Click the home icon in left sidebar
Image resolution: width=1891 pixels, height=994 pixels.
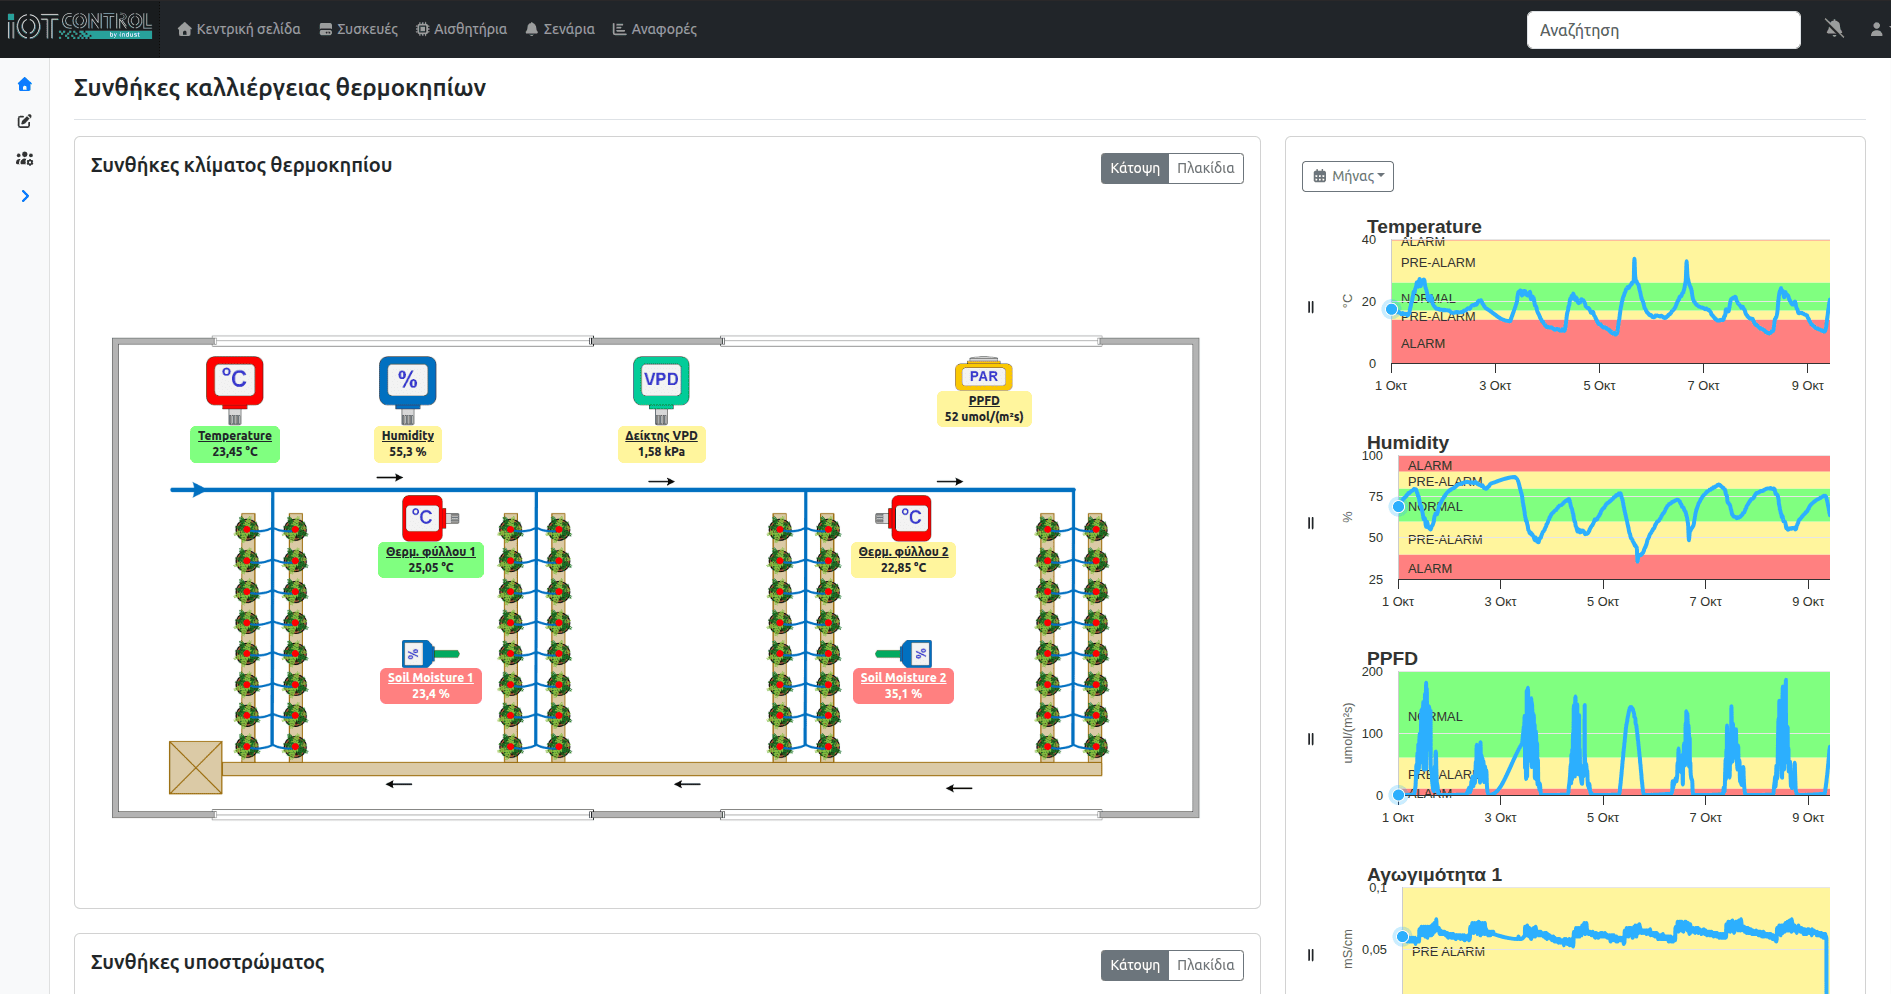coord(25,85)
